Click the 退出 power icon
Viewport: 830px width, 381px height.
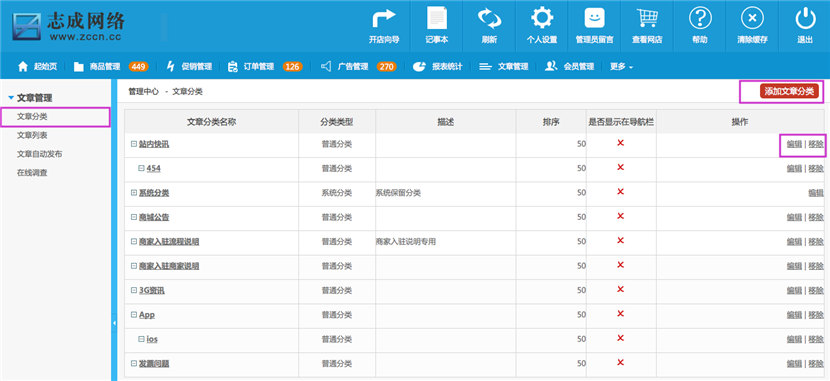805,18
